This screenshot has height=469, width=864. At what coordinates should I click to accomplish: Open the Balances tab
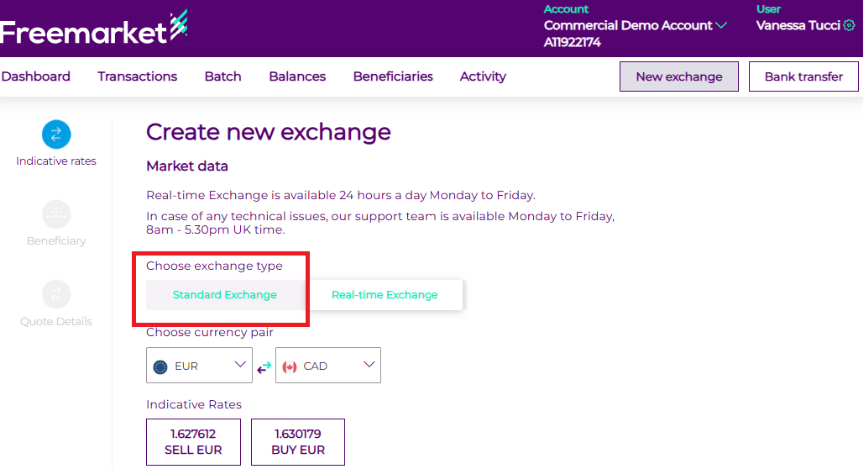pos(297,76)
